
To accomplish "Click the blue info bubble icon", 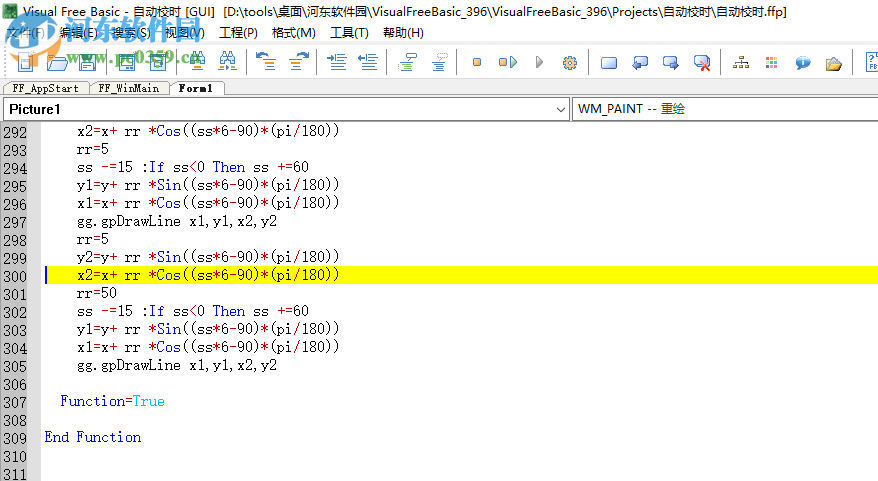I will point(802,63).
